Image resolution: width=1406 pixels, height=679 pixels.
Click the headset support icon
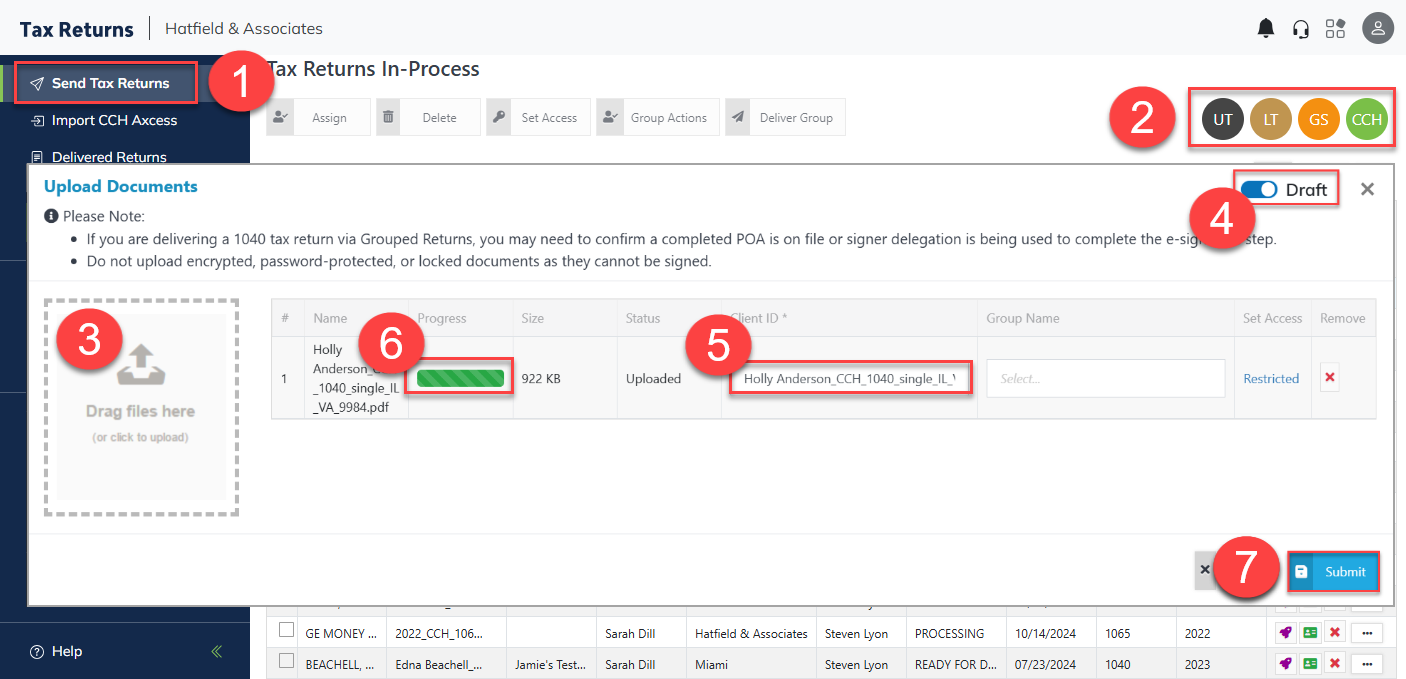[x=1300, y=28]
